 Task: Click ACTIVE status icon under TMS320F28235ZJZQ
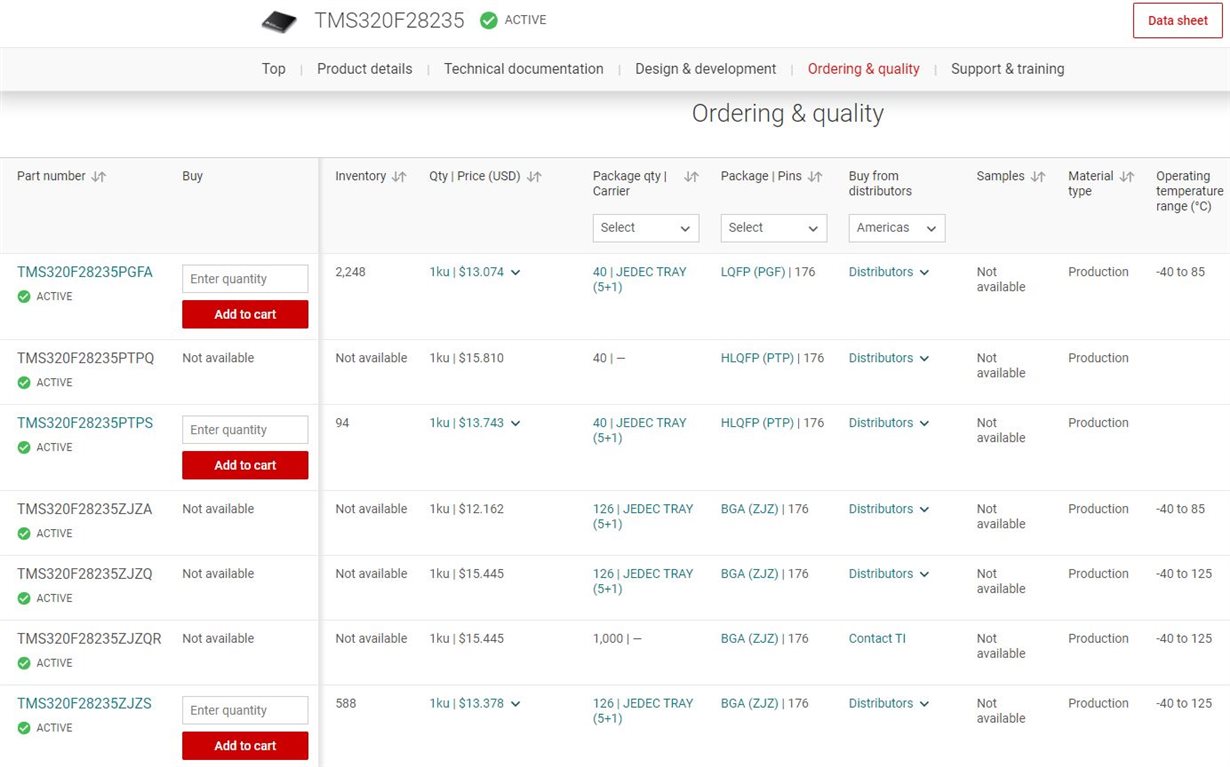pos(24,598)
